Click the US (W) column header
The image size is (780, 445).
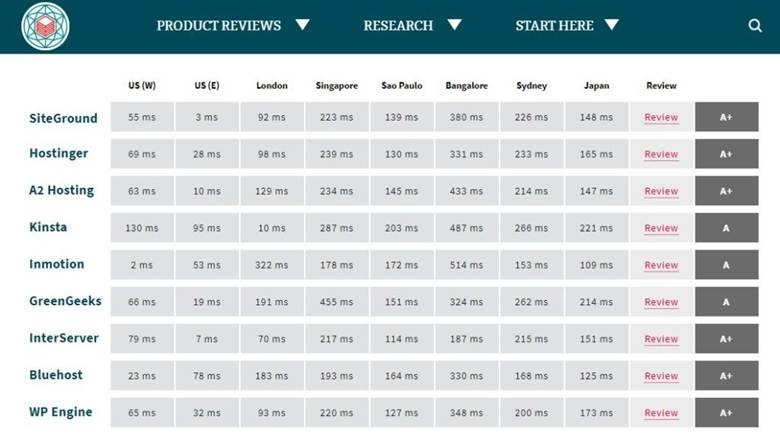point(142,86)
